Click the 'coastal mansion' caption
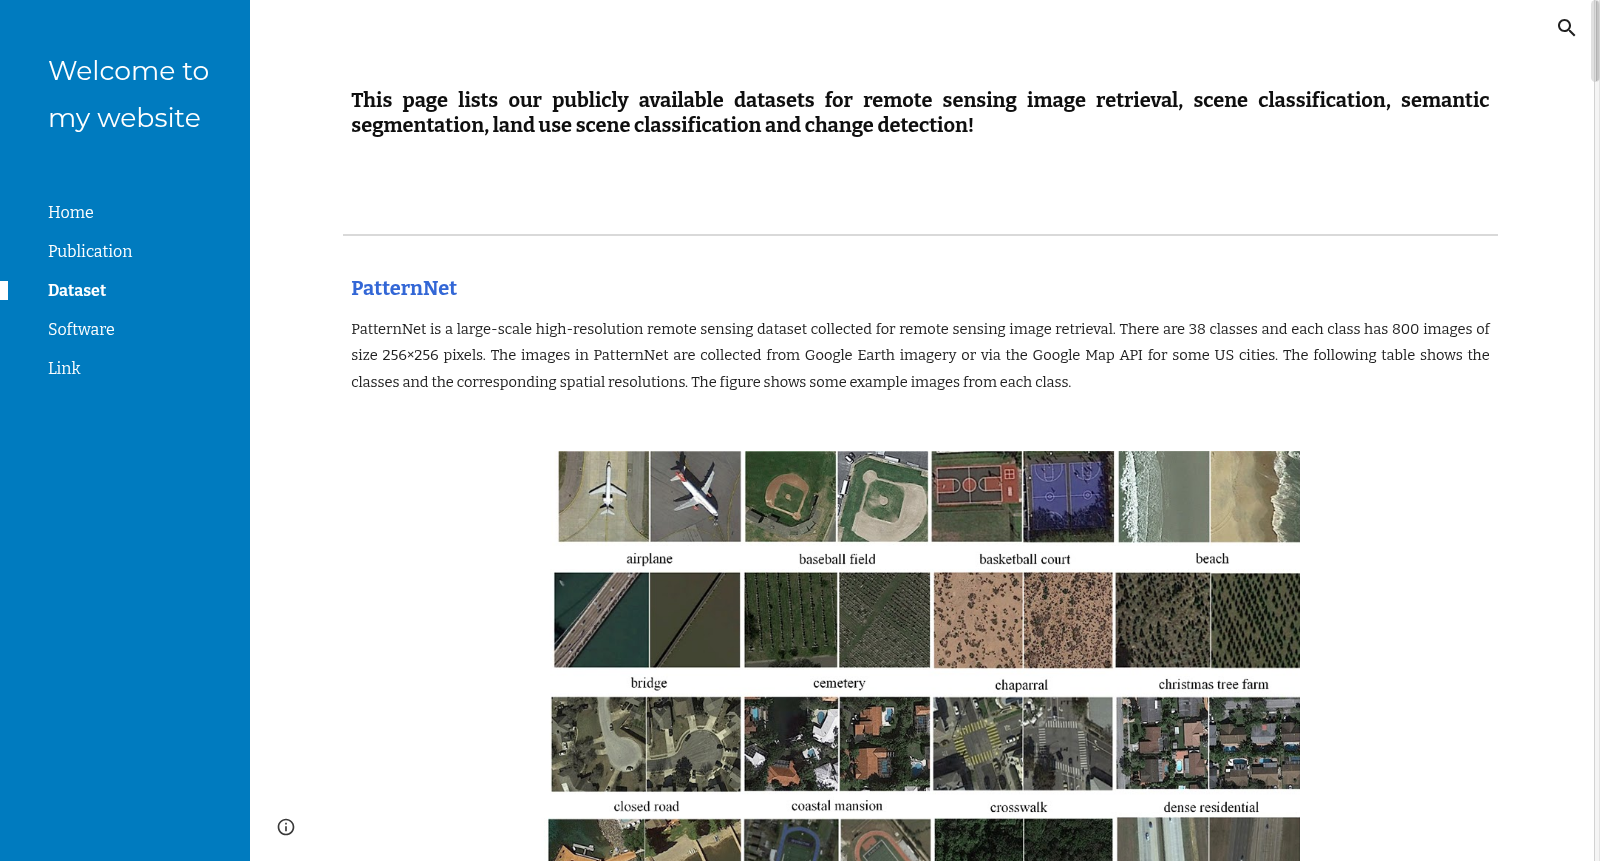This screenshot has height=861, width=1600. pos(837,806)
